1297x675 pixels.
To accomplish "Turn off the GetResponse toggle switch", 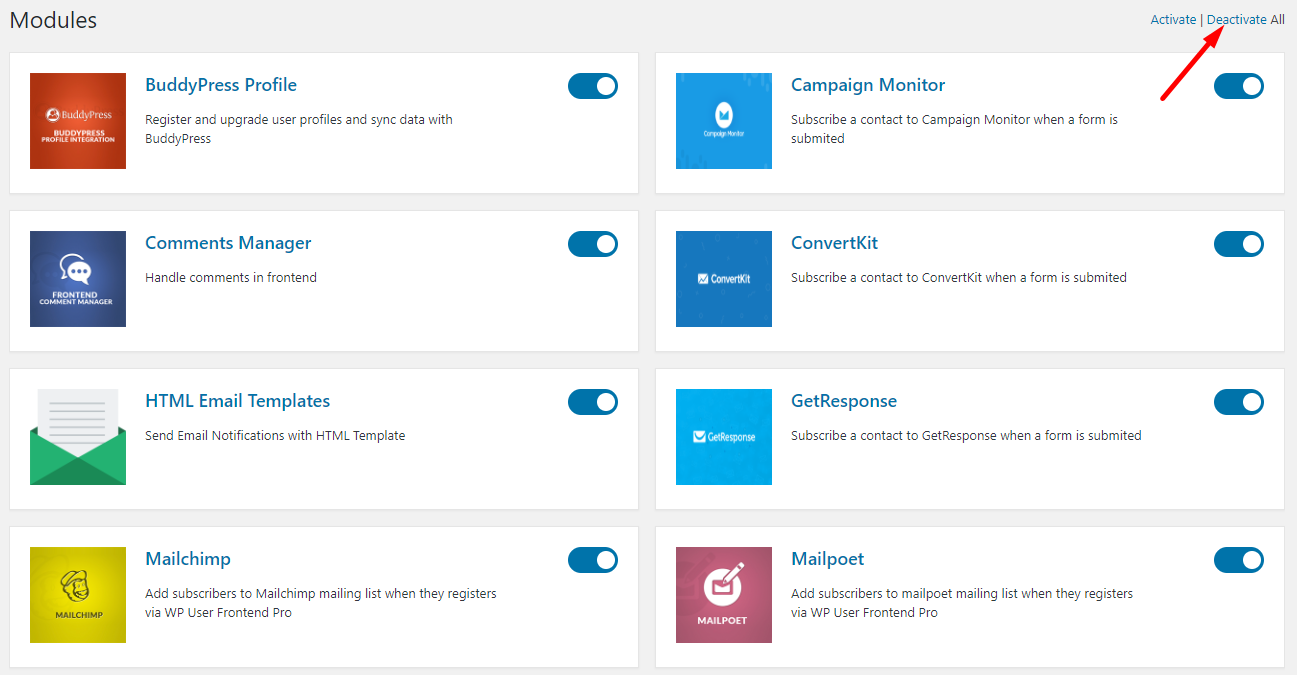I will tap(1239, 402).
